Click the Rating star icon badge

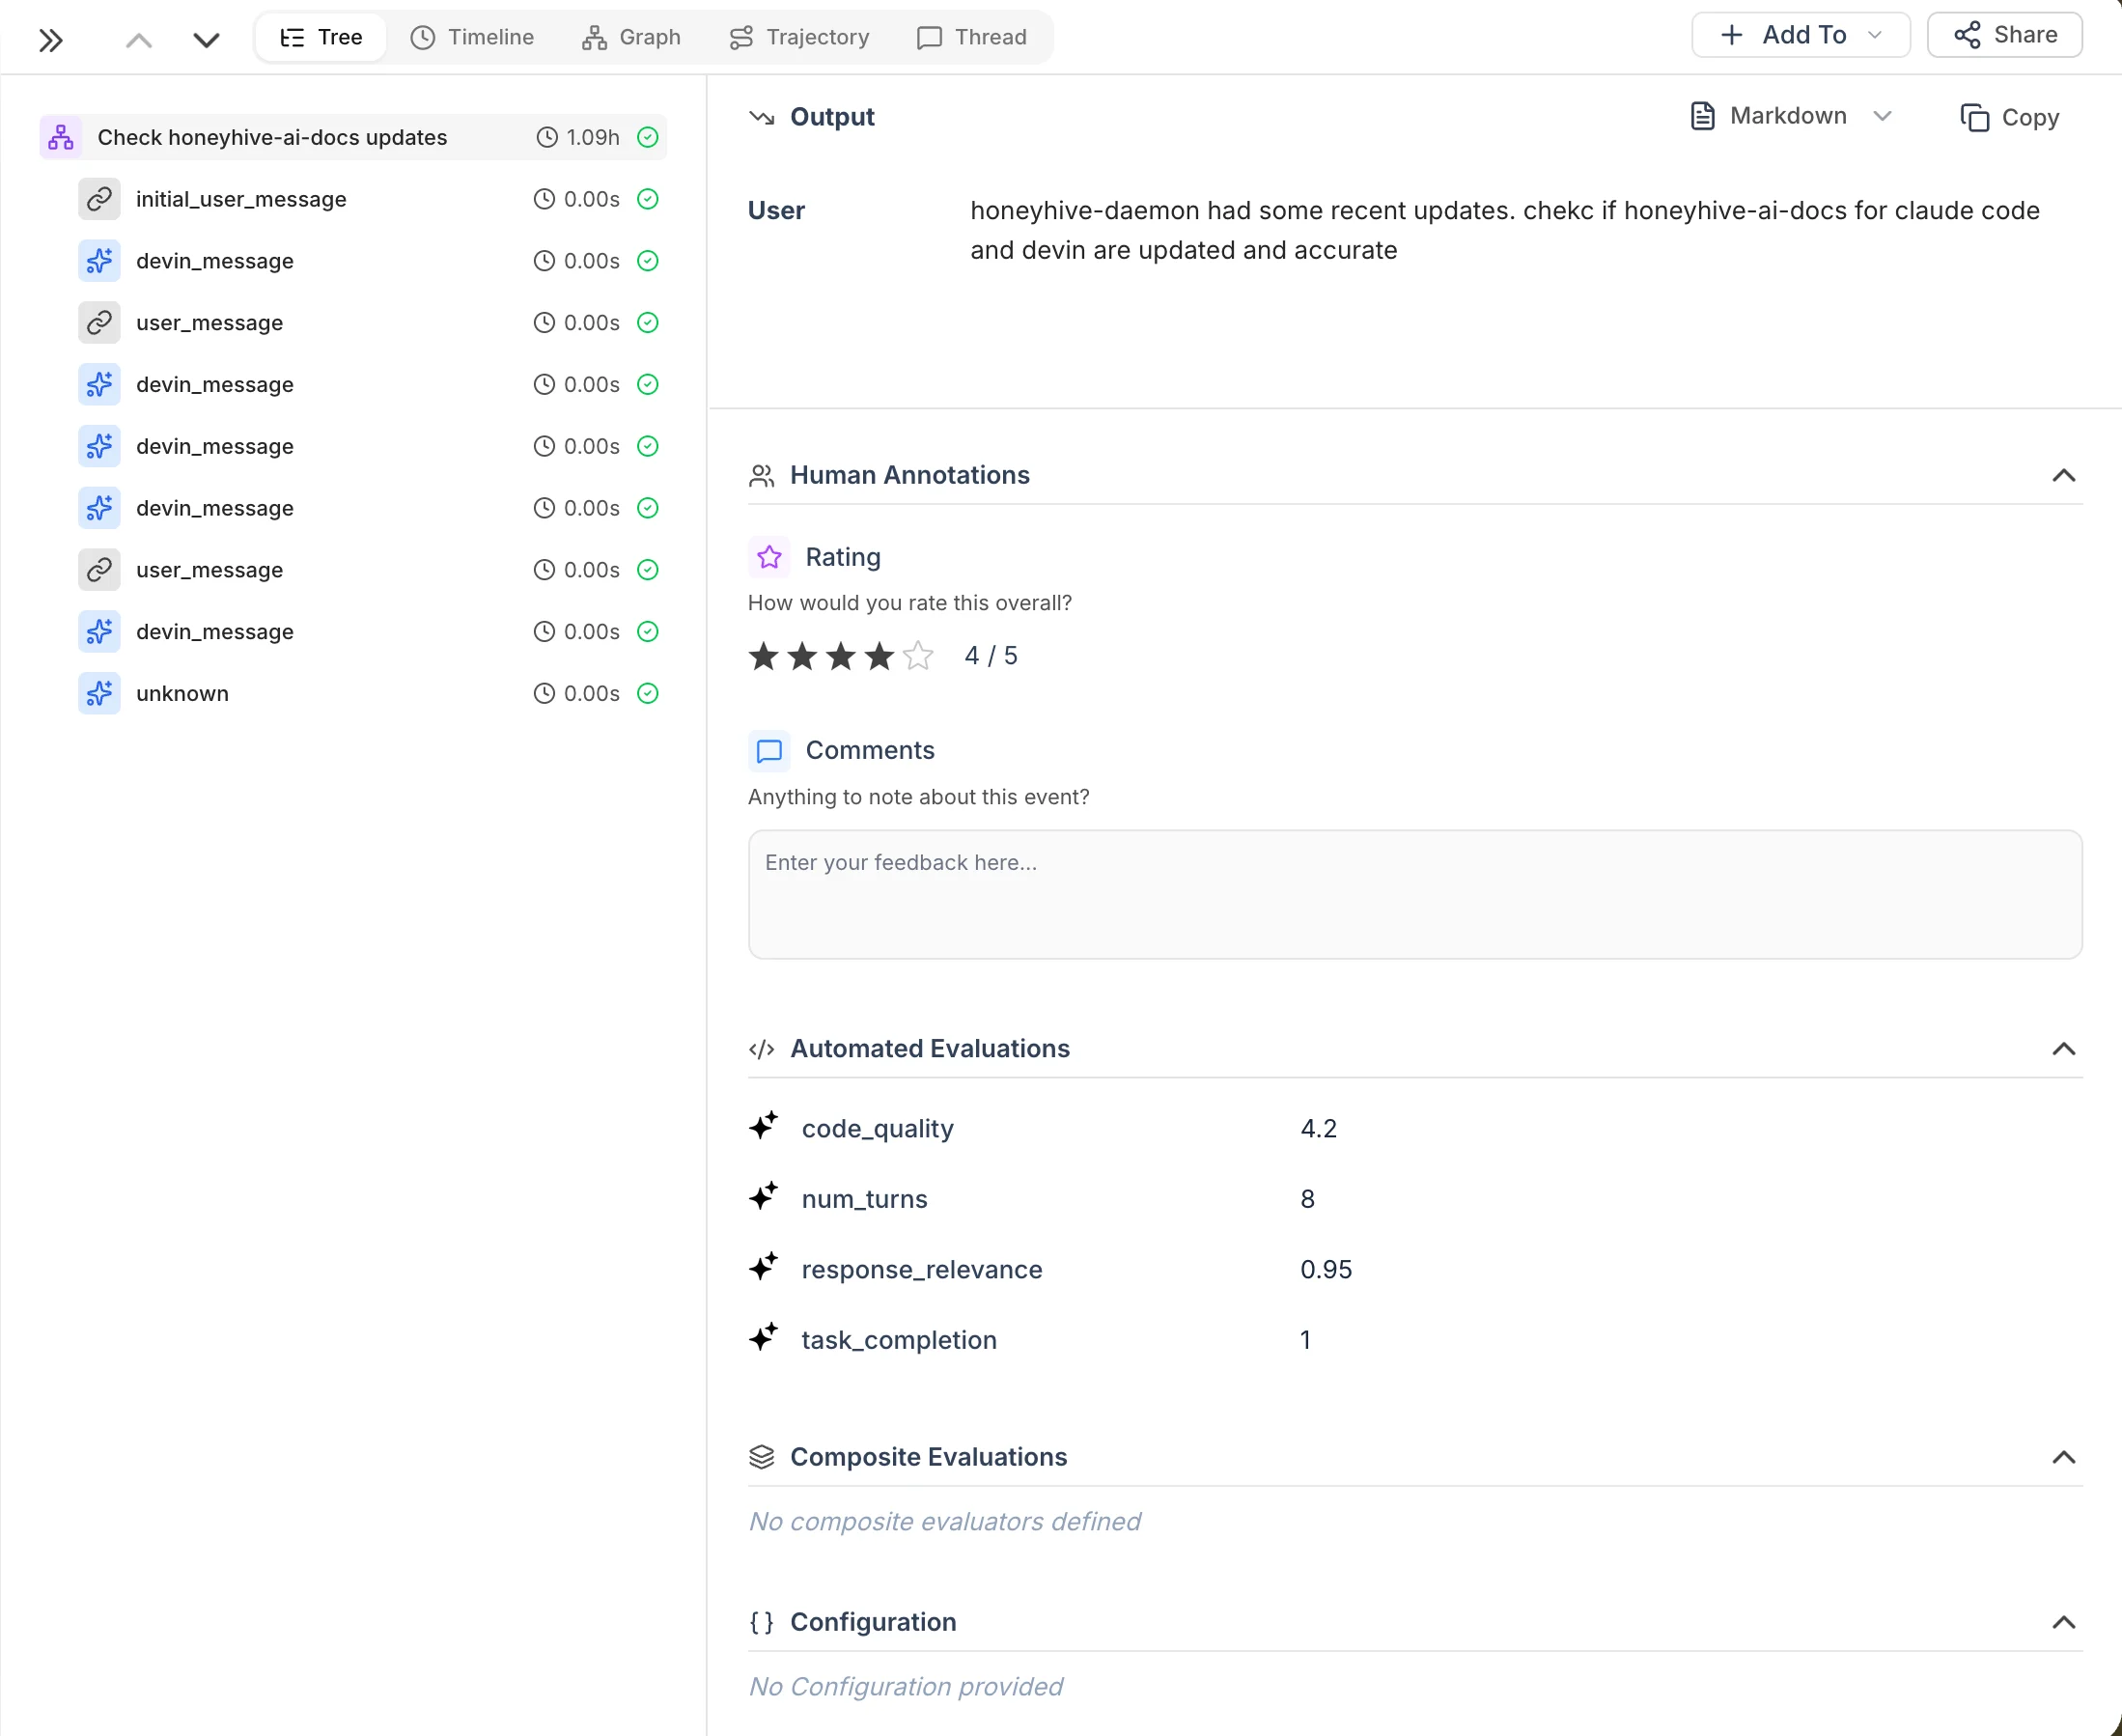coord(769,557)
